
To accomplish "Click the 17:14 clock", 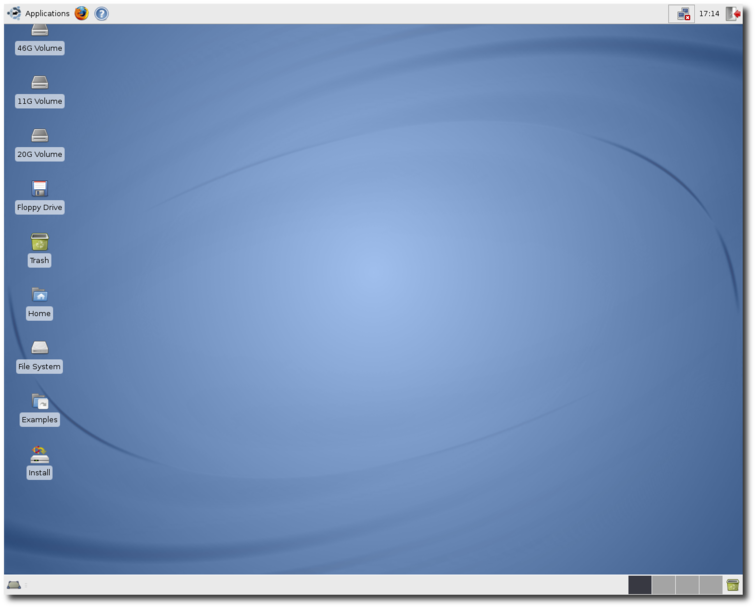I will pyautogui.click(x=709, y=14).
